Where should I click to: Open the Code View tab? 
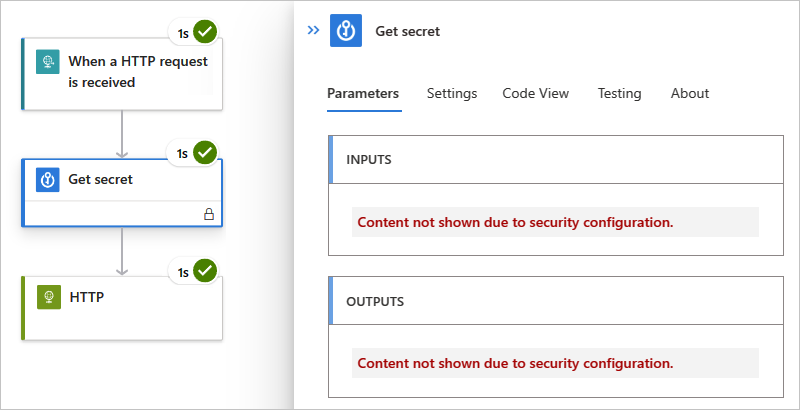point(536,93)
